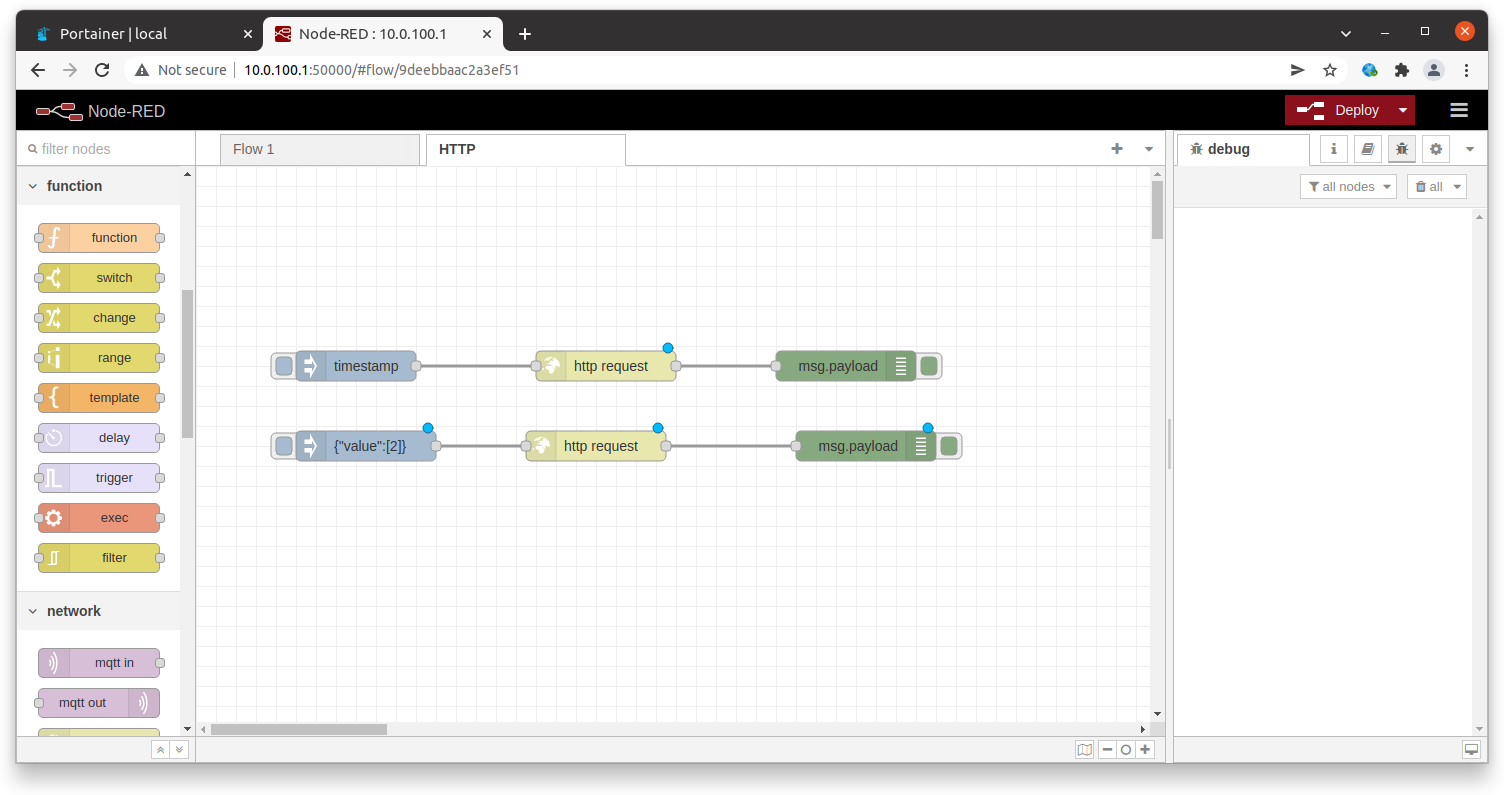Open the all nodes filter dropdown

pyautogui.click(x=1348, y=187)
